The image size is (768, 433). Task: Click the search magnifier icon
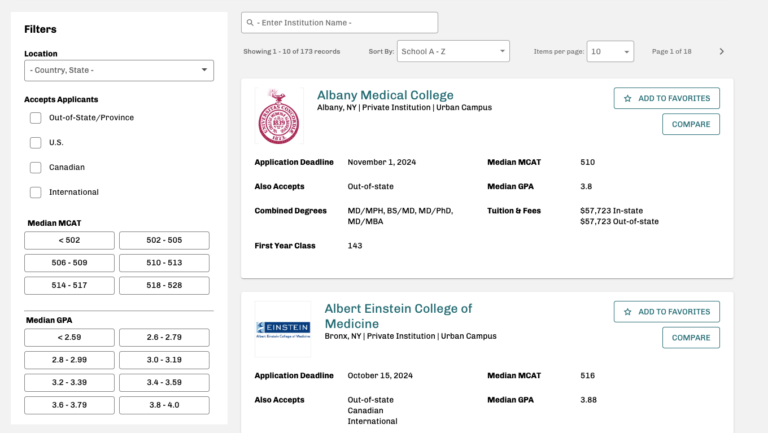tap(250, 23)
